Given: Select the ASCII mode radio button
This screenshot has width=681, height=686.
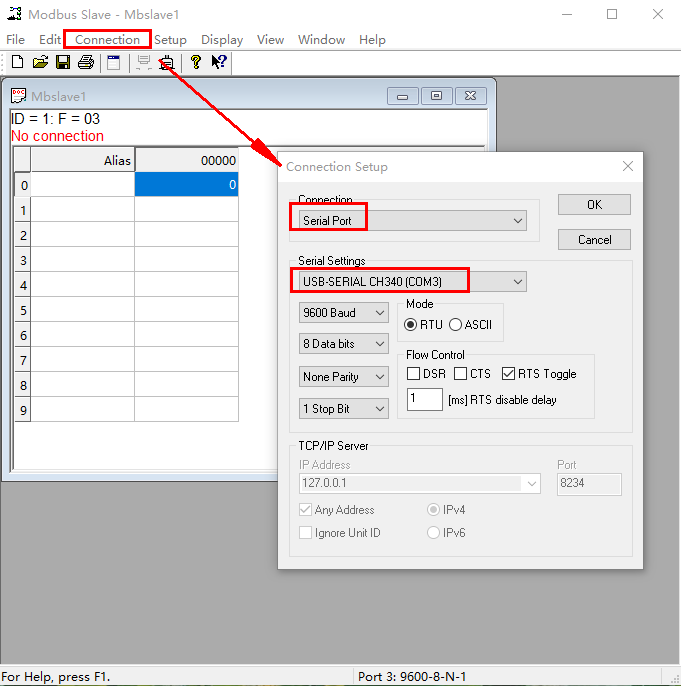Looking at the screenshot, I should [456, 325].
